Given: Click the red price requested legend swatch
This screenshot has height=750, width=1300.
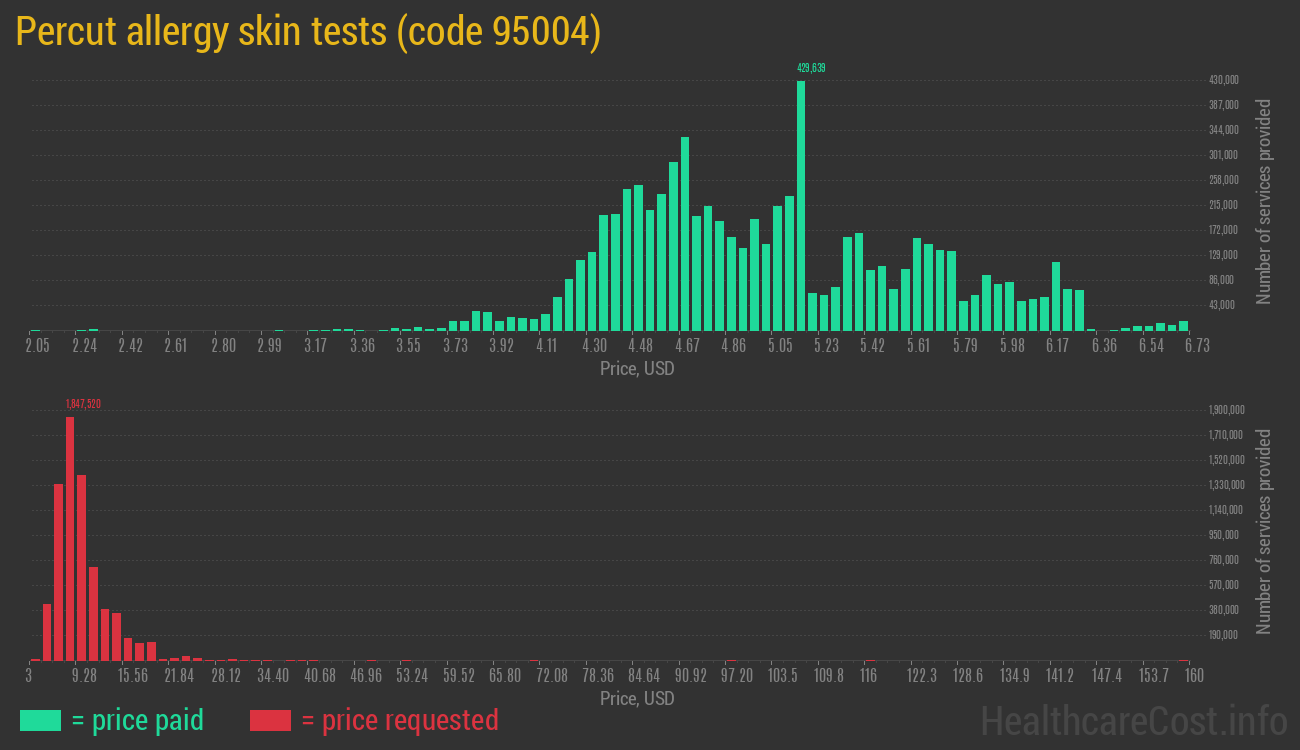Looking at the screenshot, I should point(270,720).
